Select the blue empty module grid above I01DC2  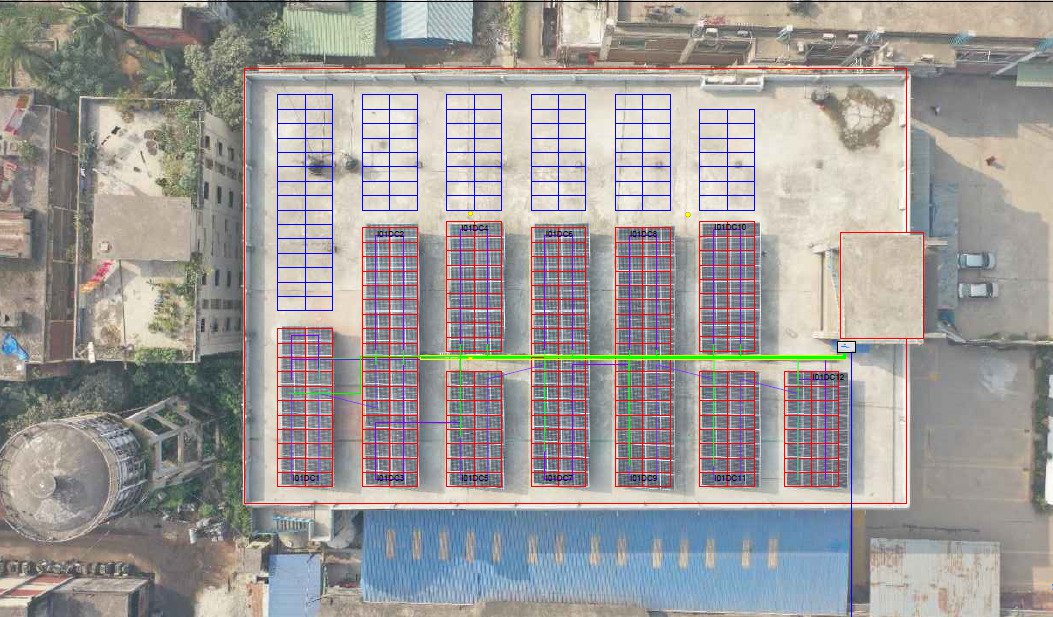pos(390,152)
